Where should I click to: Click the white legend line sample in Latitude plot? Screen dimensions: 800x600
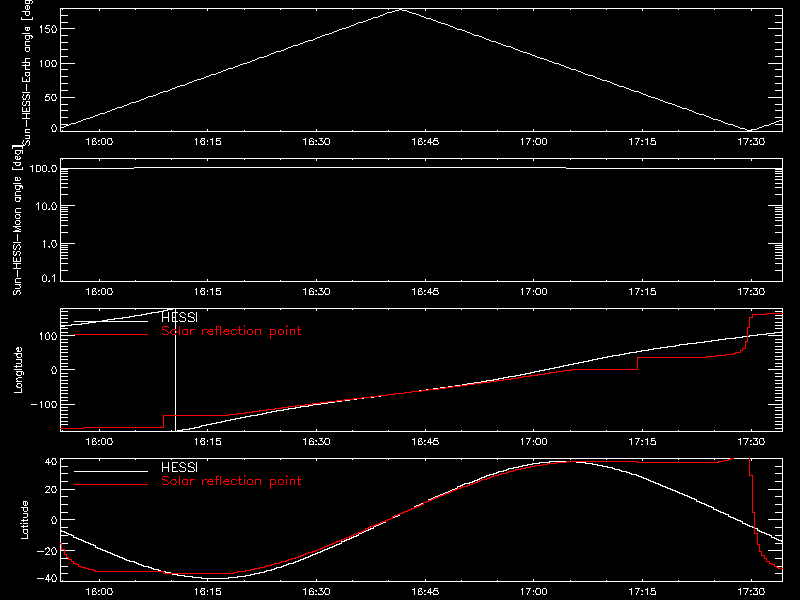[x=111, y=471]
